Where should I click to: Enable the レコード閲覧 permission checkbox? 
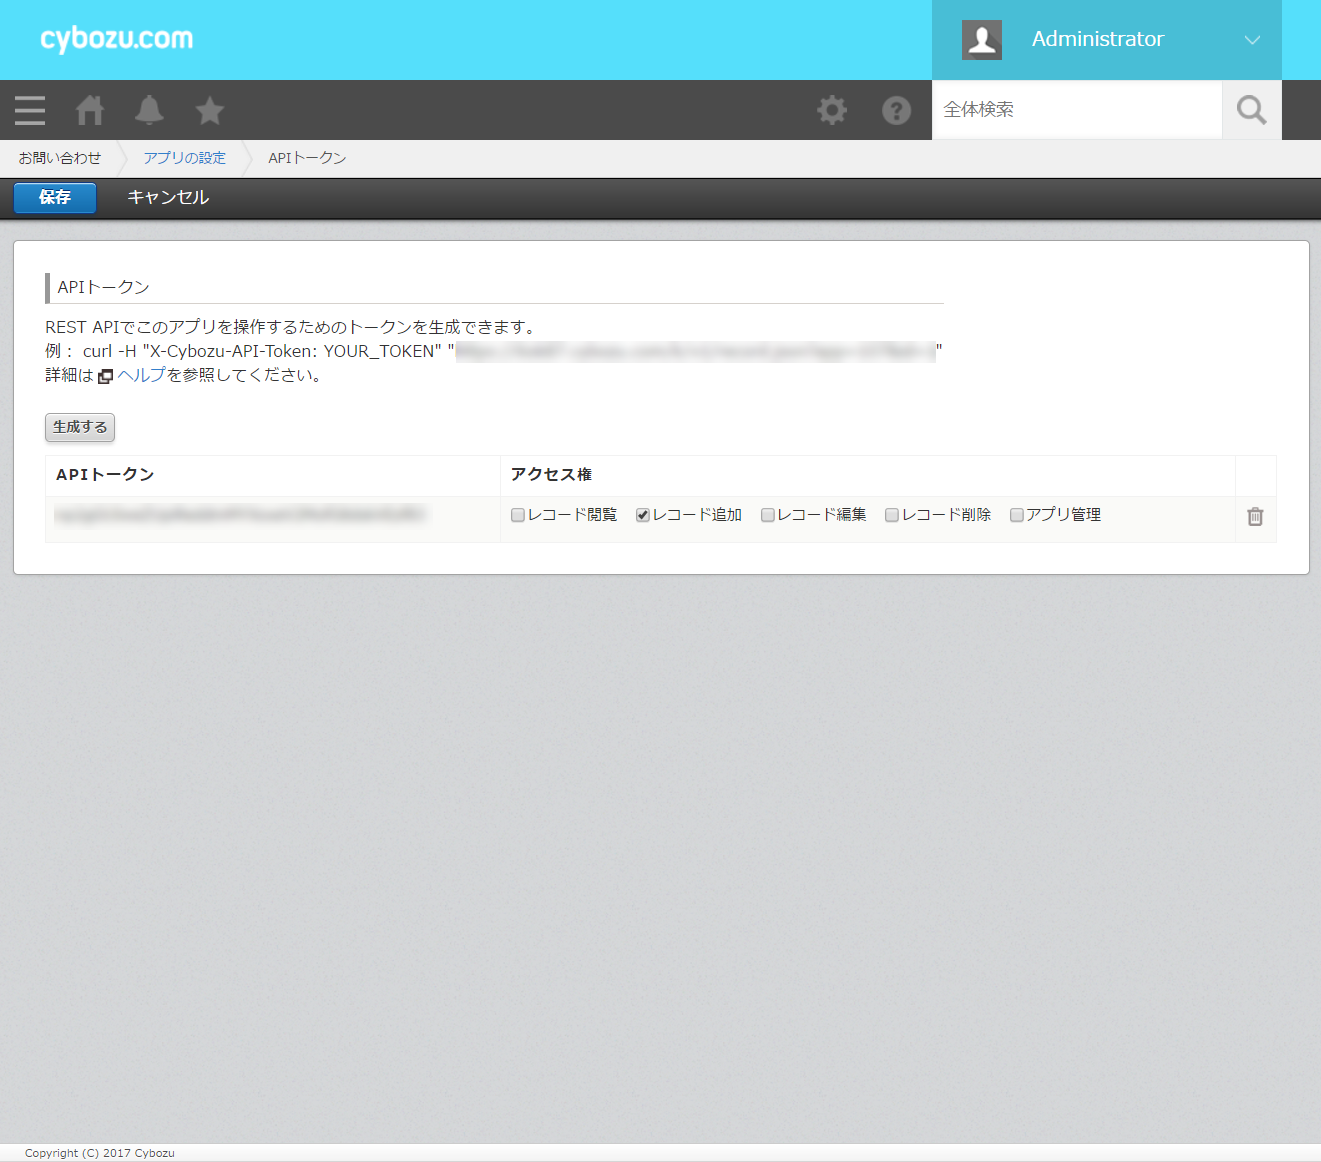tap(518, 515)
